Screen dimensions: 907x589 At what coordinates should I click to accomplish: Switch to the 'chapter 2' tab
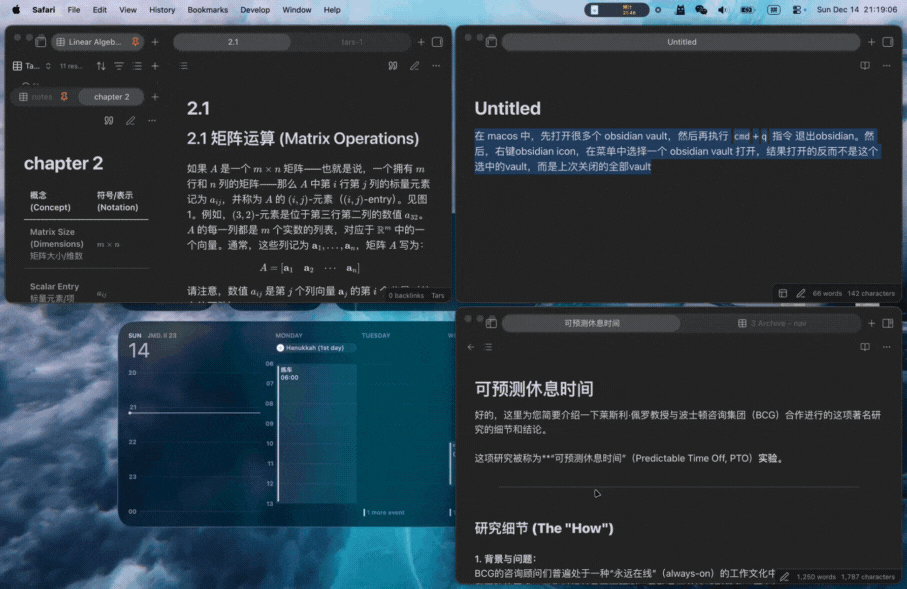111,97
